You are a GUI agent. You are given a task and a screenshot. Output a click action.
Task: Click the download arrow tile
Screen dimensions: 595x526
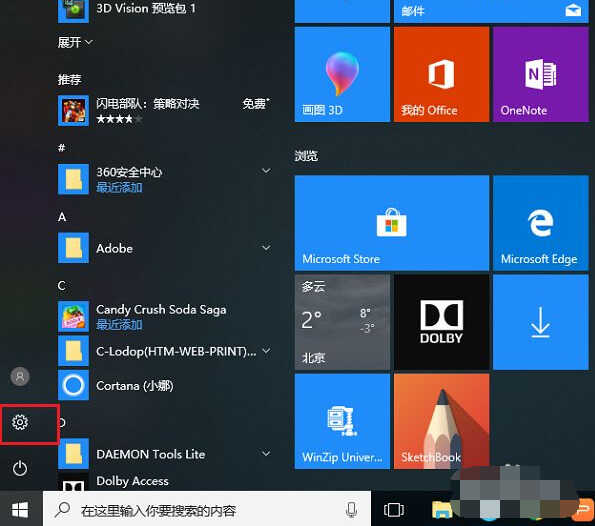click(x=541, y=322)
